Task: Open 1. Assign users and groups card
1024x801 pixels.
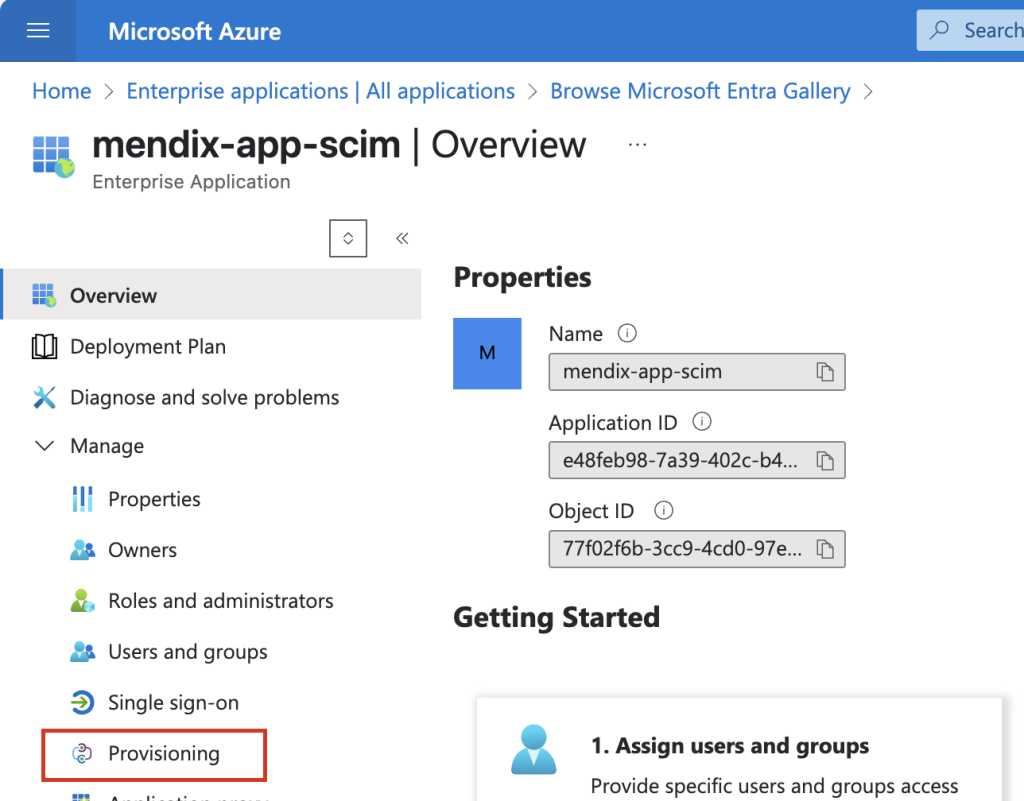Action: coord(739,749)
